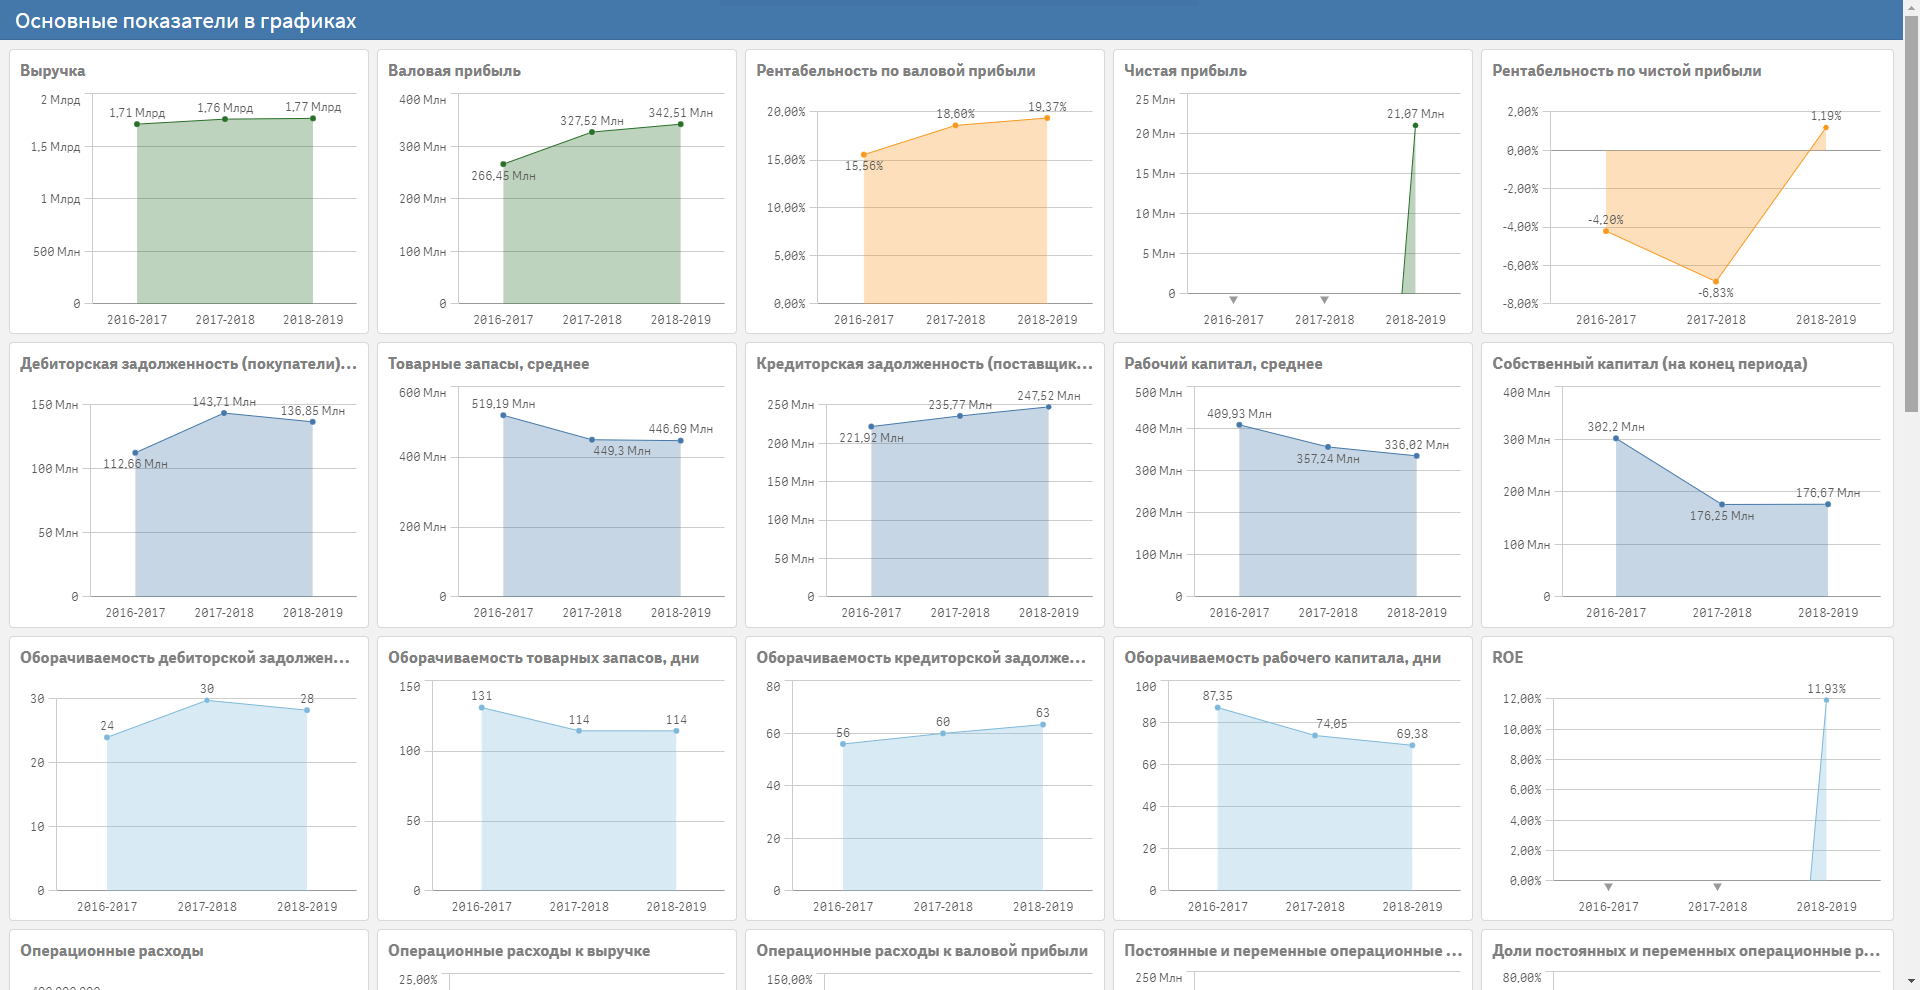Click the scroll-up arrow of the vertical scrollbar

tap(1911, 7)
